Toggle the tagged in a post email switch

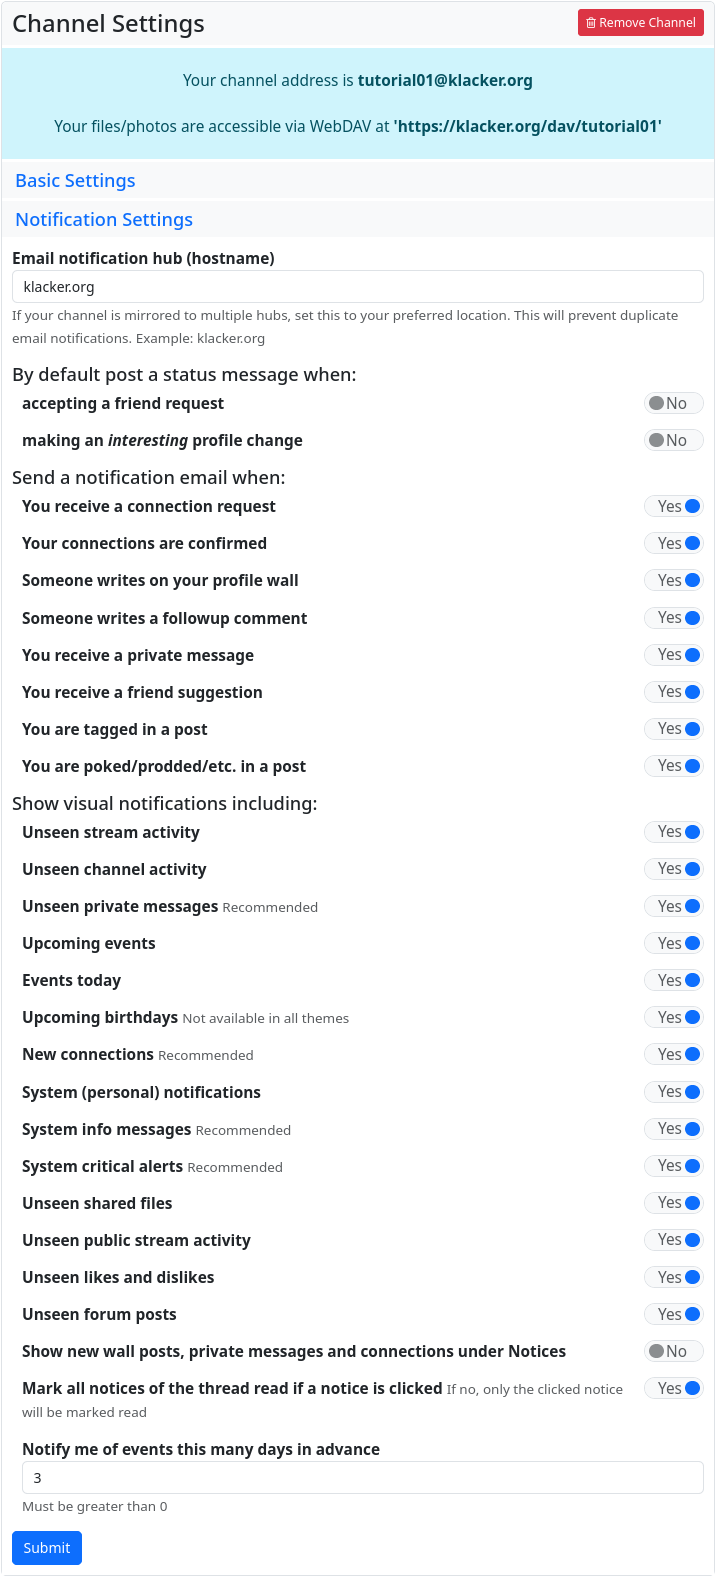[x=673, y=729]
